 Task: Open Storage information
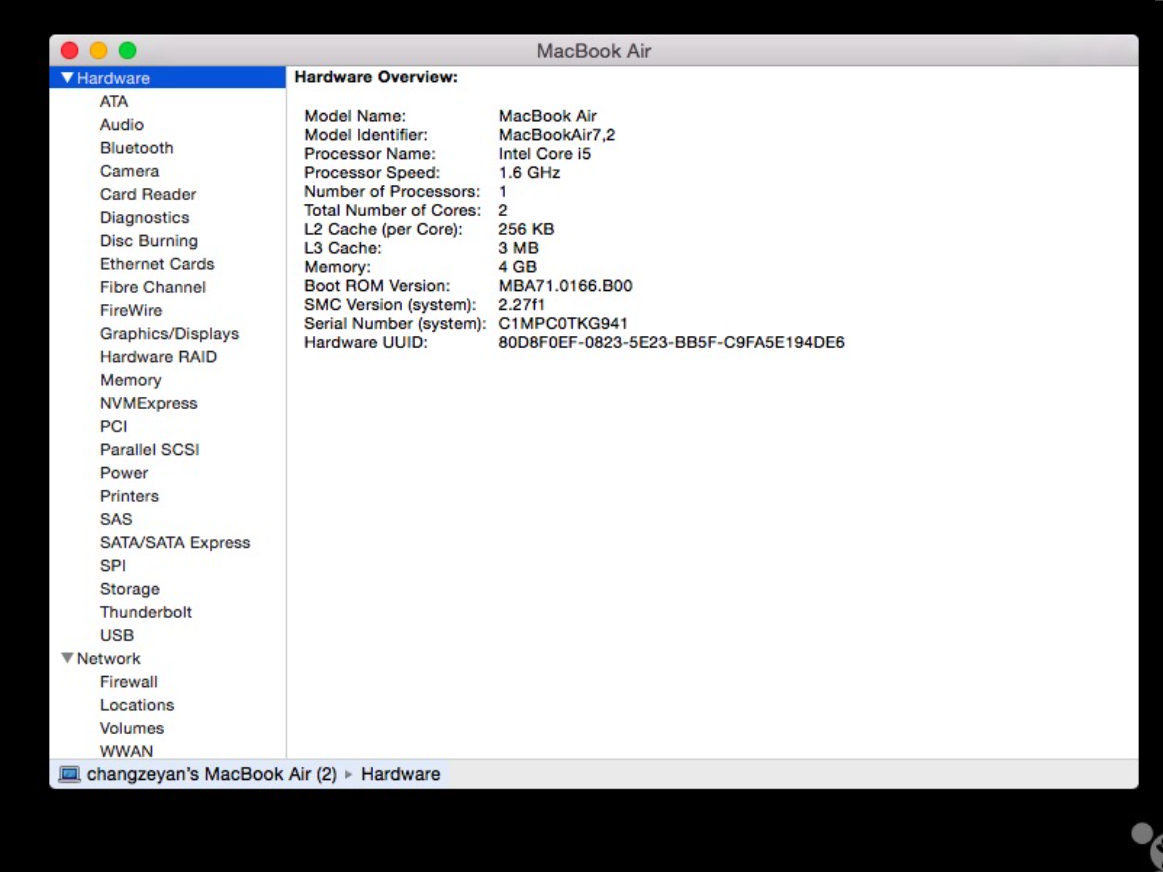[130, 589]
